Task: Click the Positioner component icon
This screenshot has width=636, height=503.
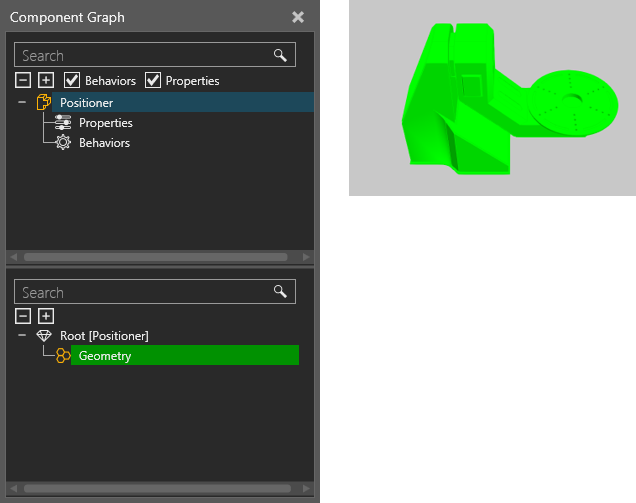Action: coord(43,102)
